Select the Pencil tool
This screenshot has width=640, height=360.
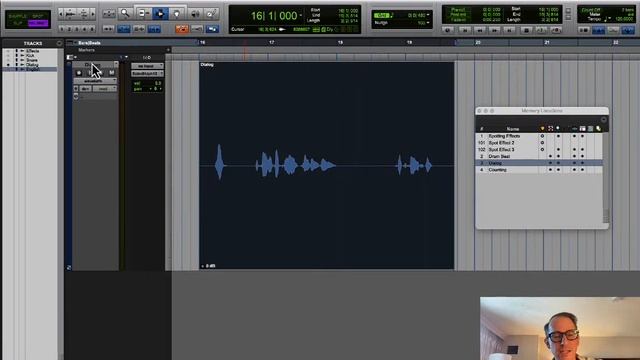point(211,14)
